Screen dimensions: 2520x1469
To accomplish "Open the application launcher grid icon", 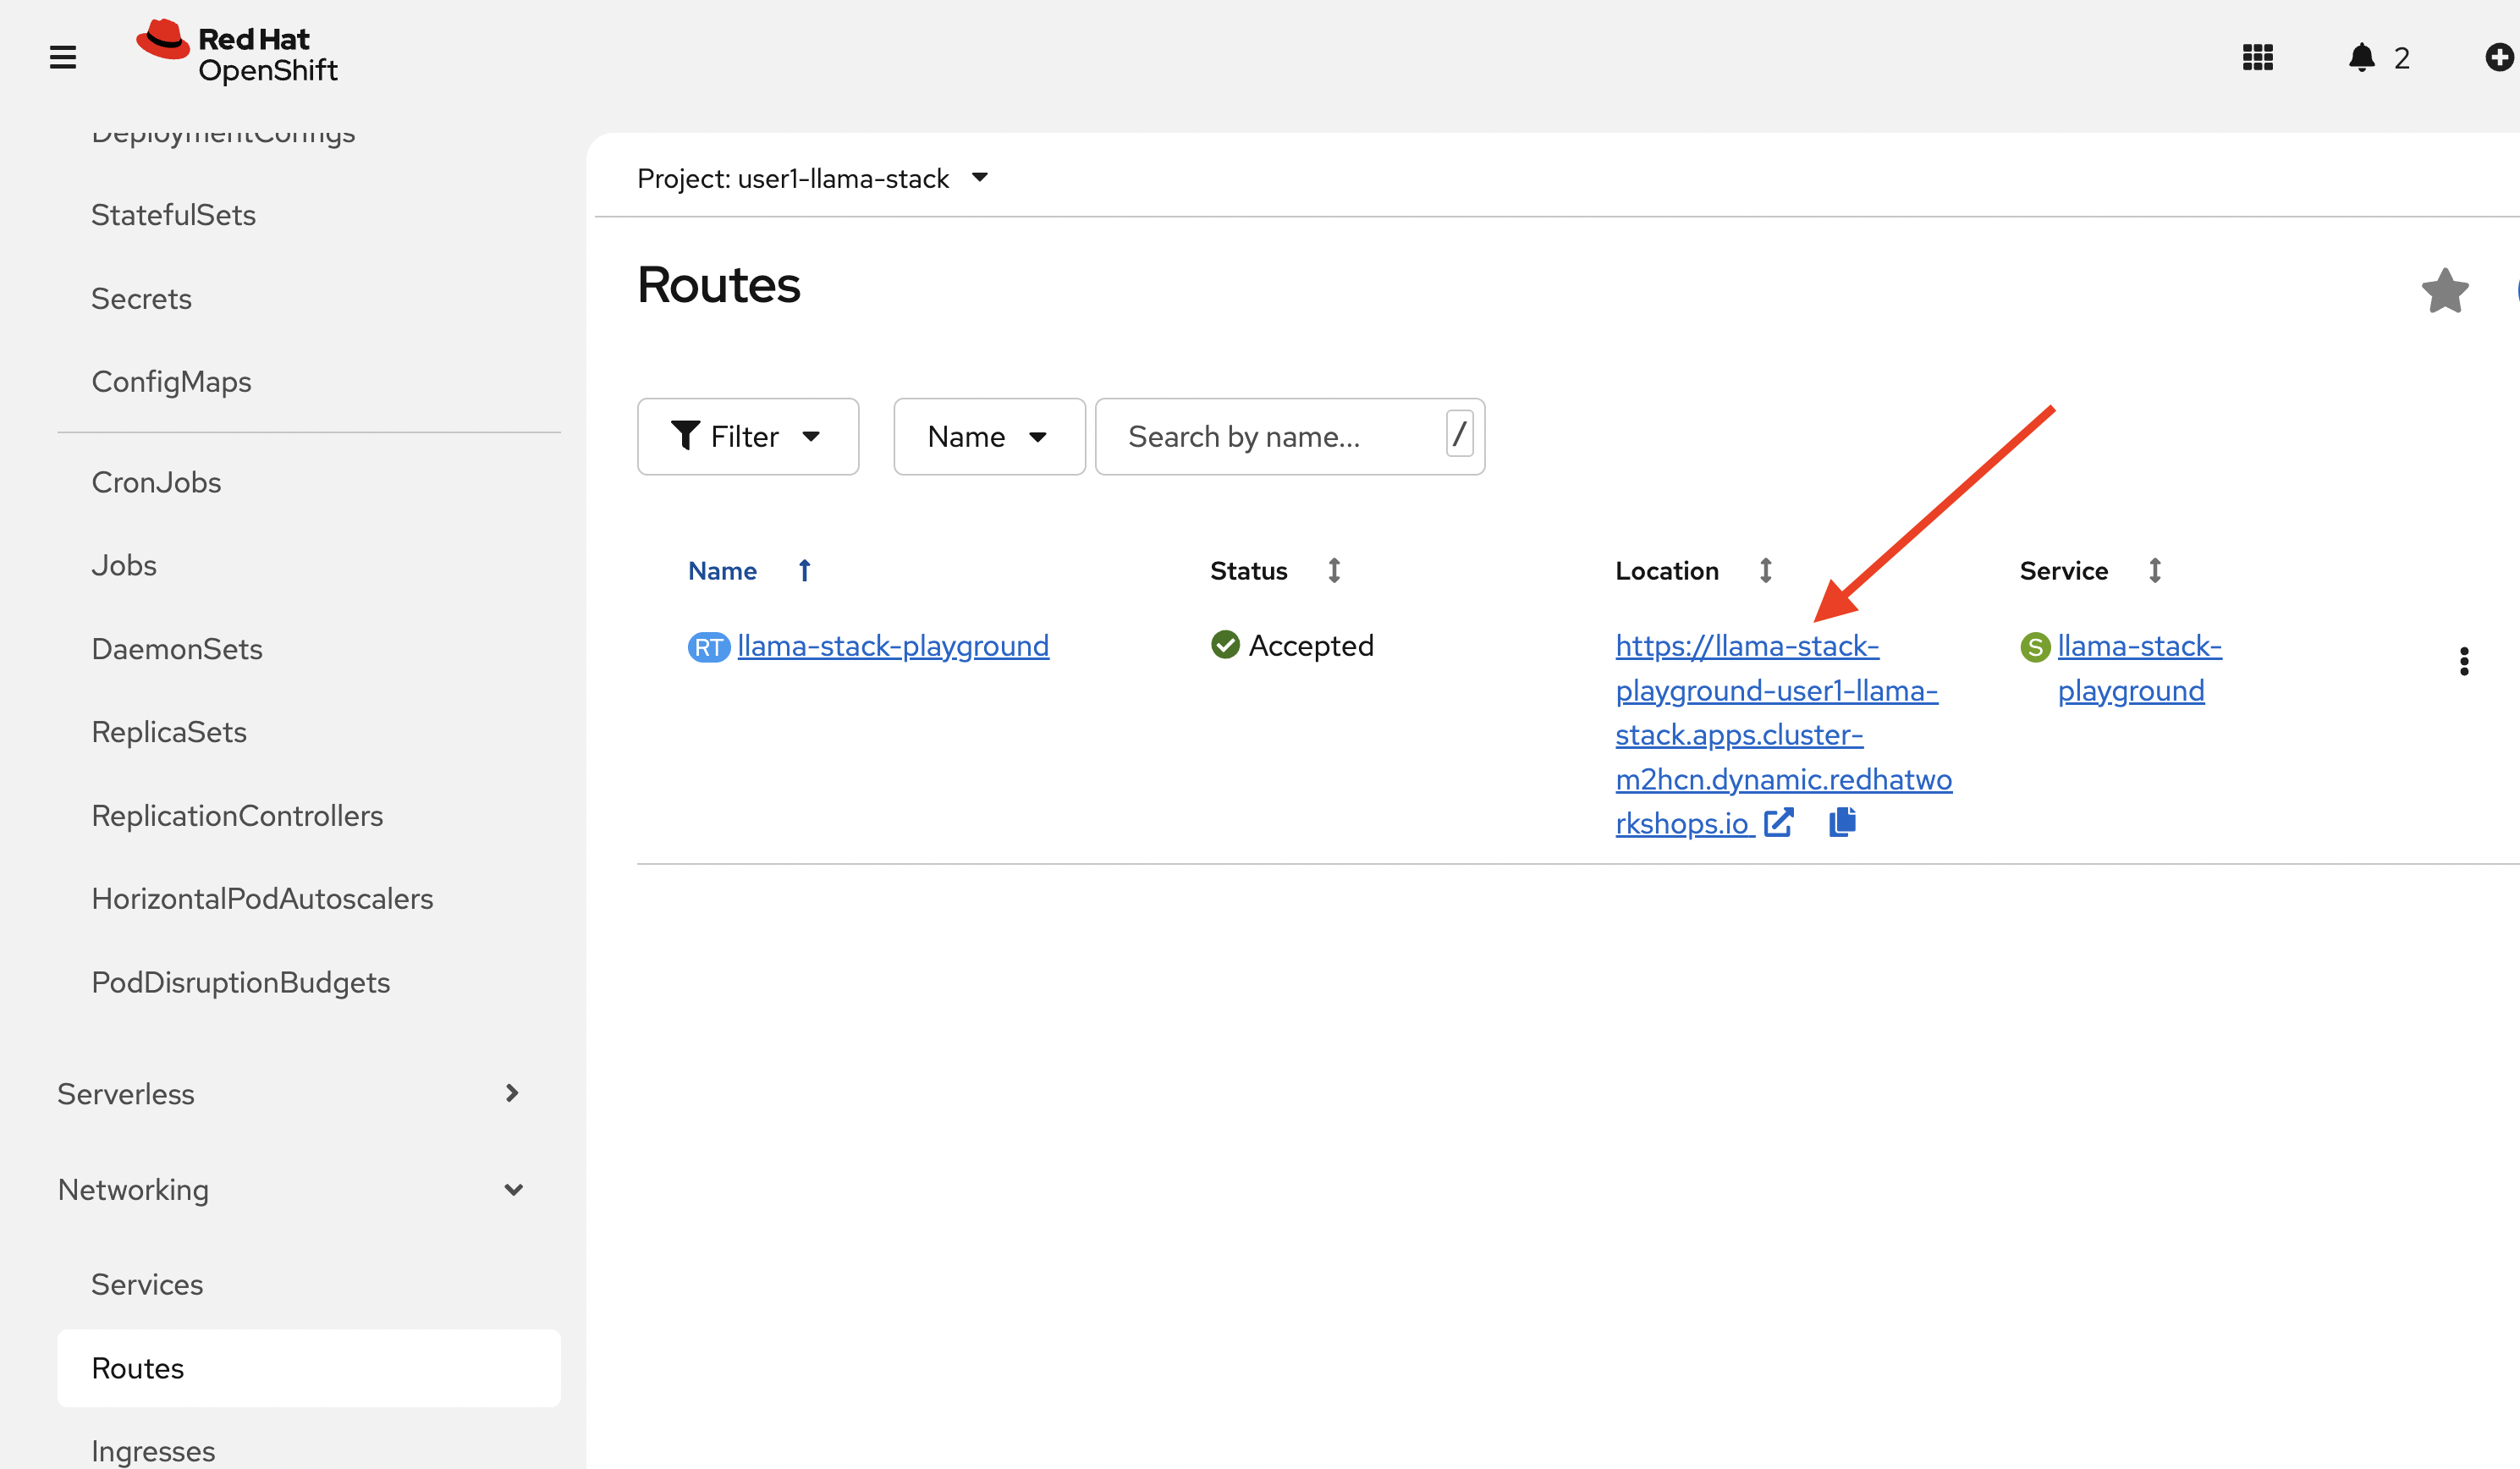I will pos(2257,57).
